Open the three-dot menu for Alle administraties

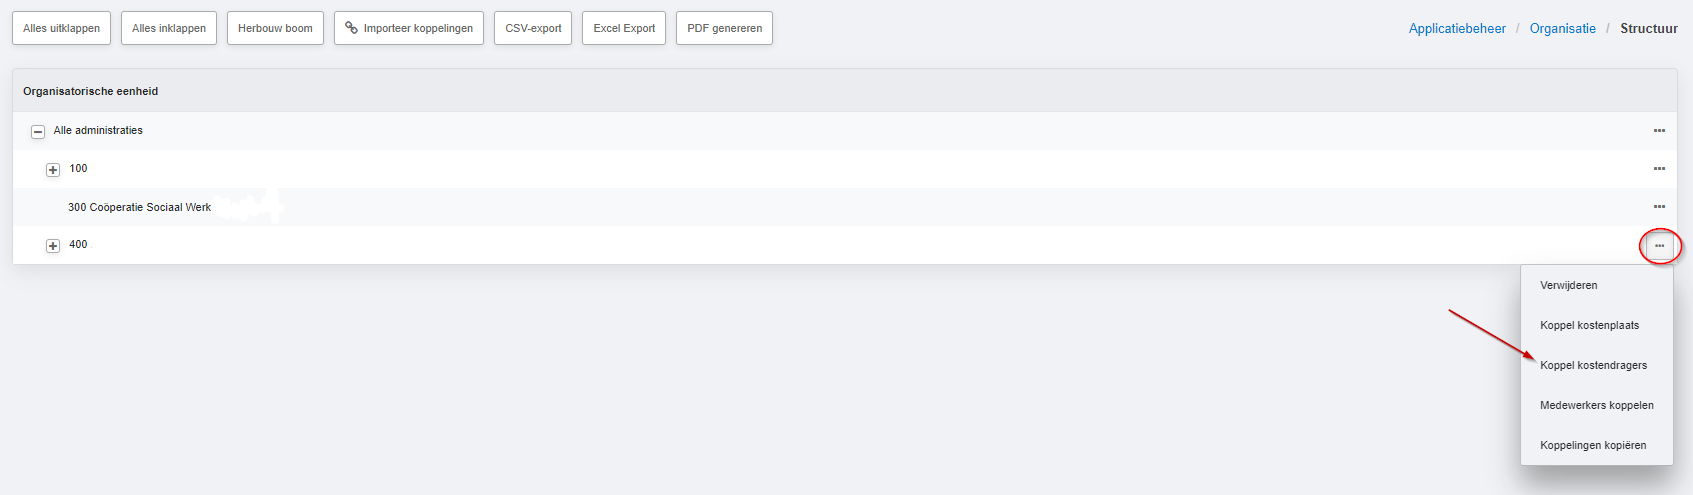pyautogui.click(x=1659, y=131)
